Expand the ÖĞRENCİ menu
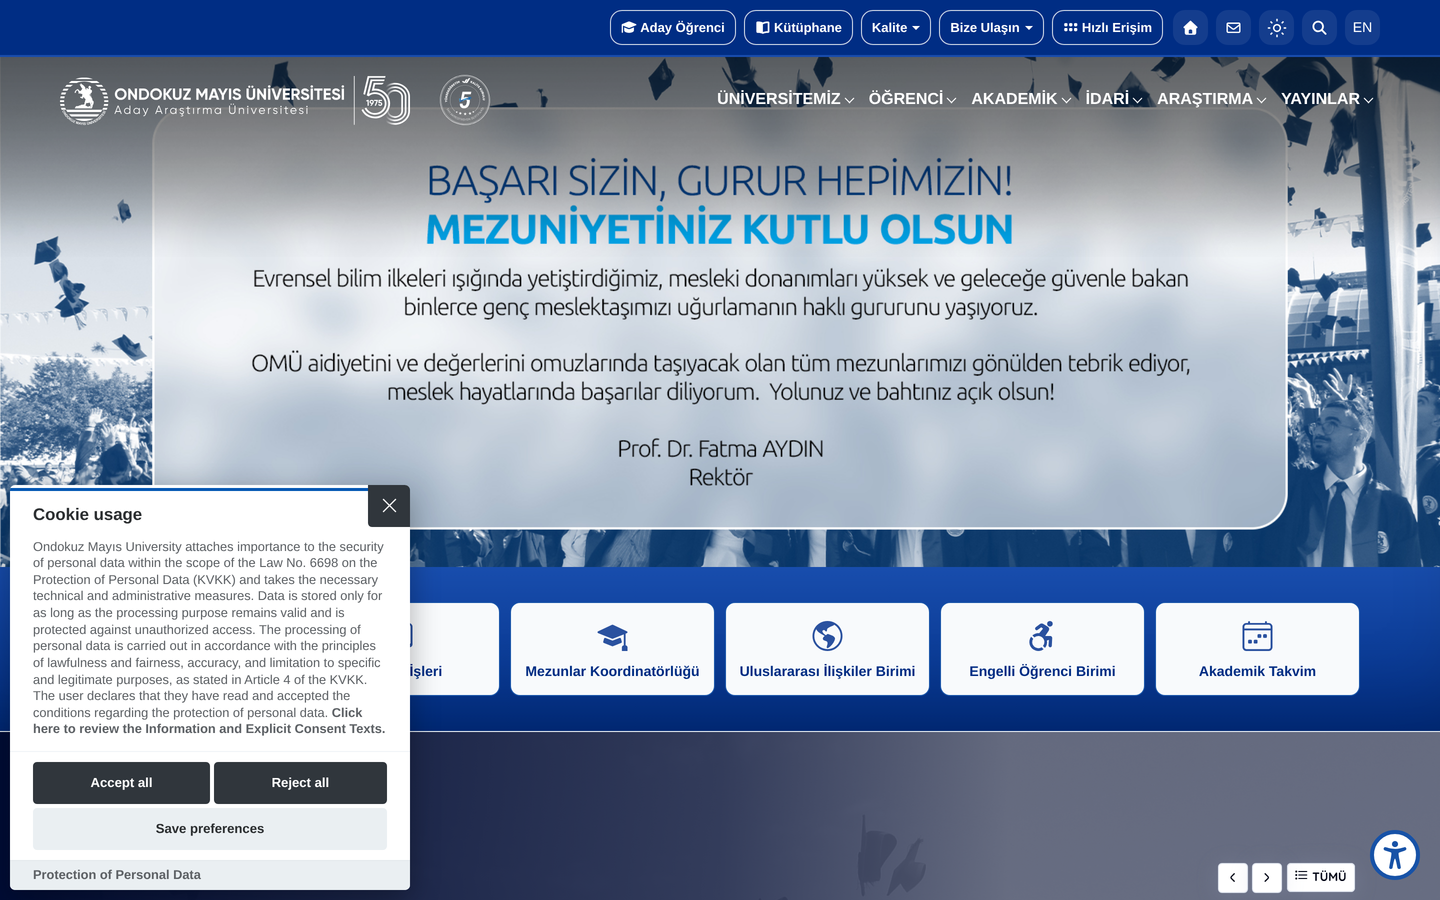The image size is (1440, 900). (x=912, y=99)
